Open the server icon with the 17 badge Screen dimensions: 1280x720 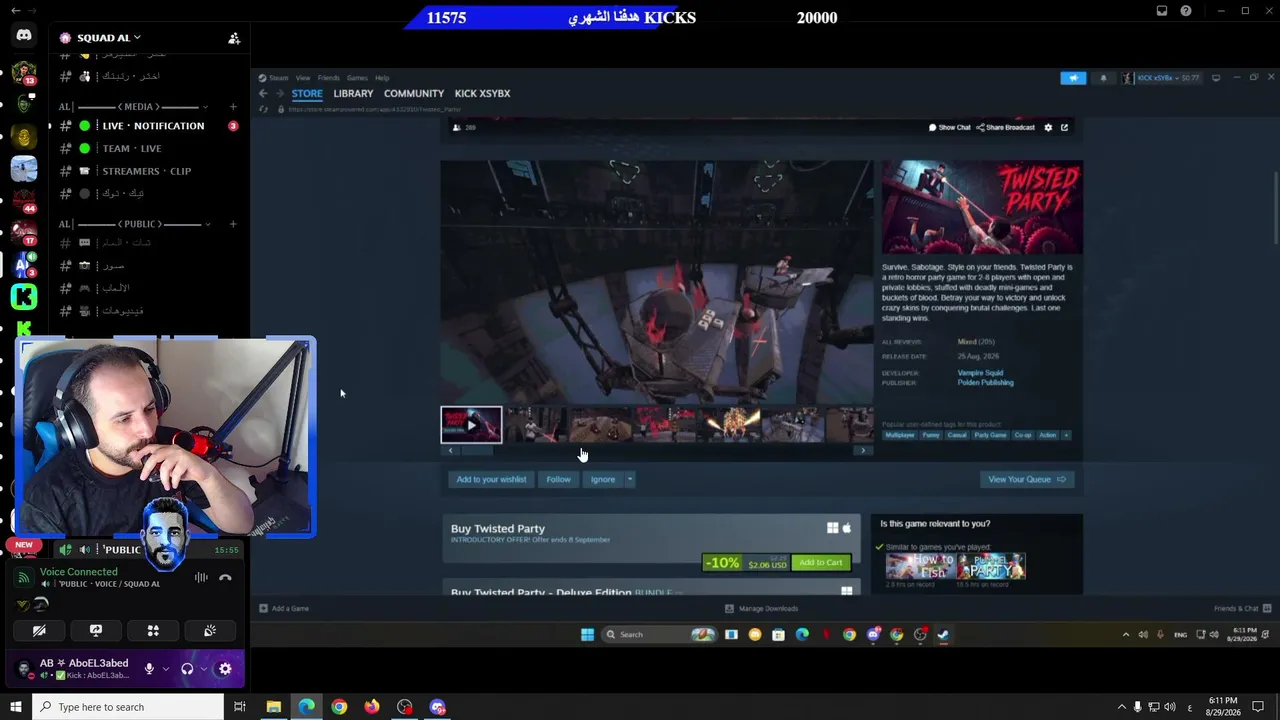point(24,232)
